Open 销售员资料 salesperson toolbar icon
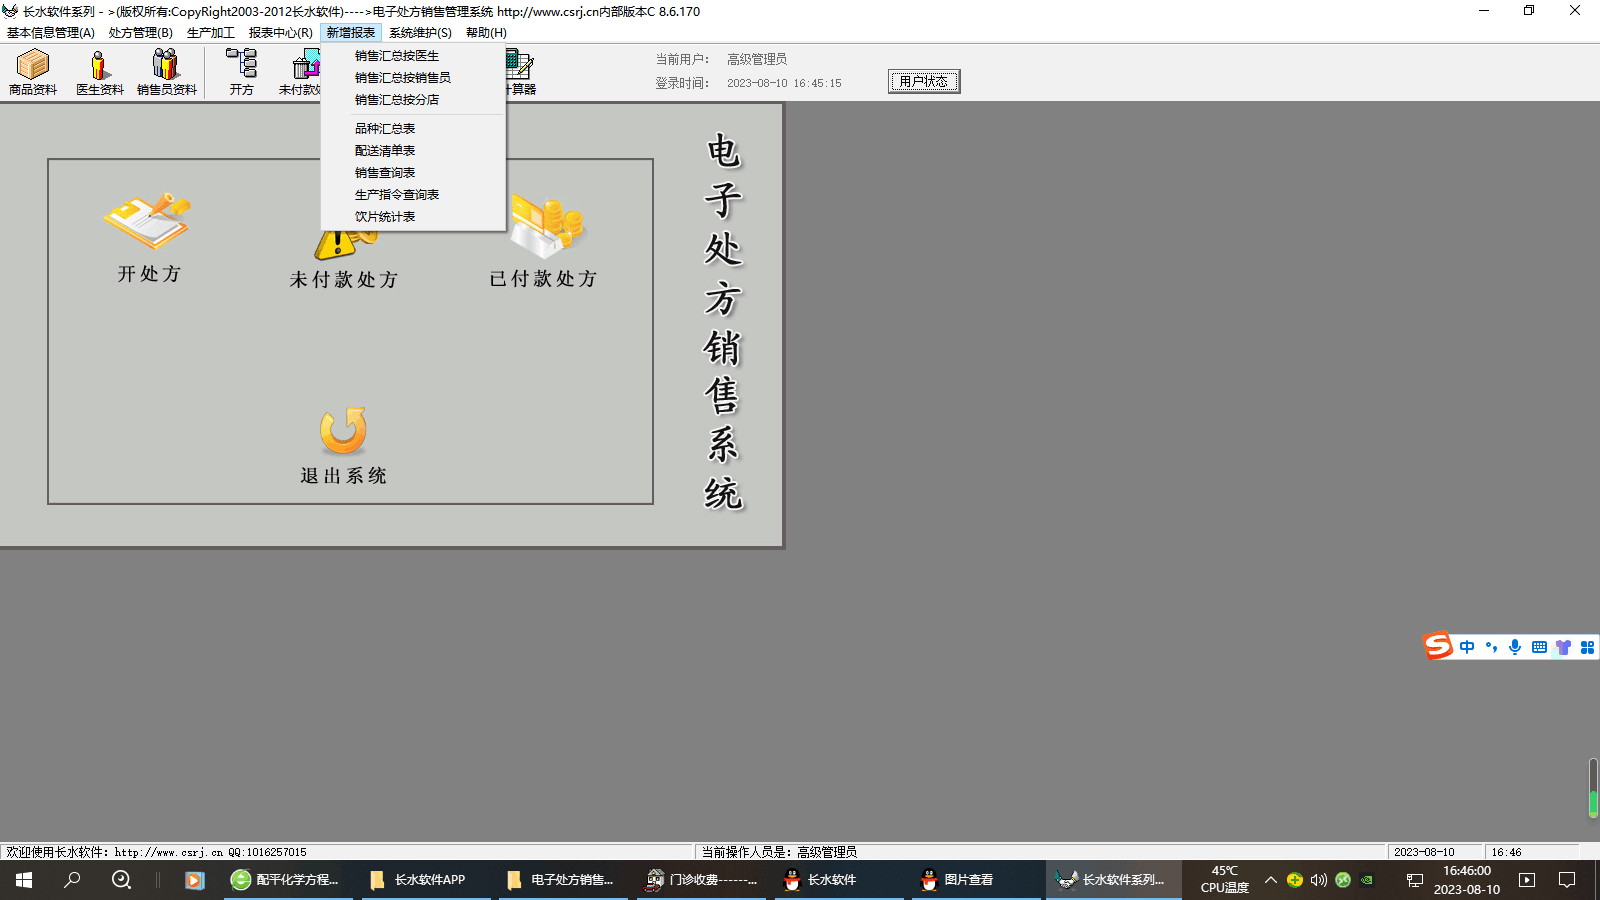The height and width of the screenshot is (900, 1600). click(x=166, y=72)
